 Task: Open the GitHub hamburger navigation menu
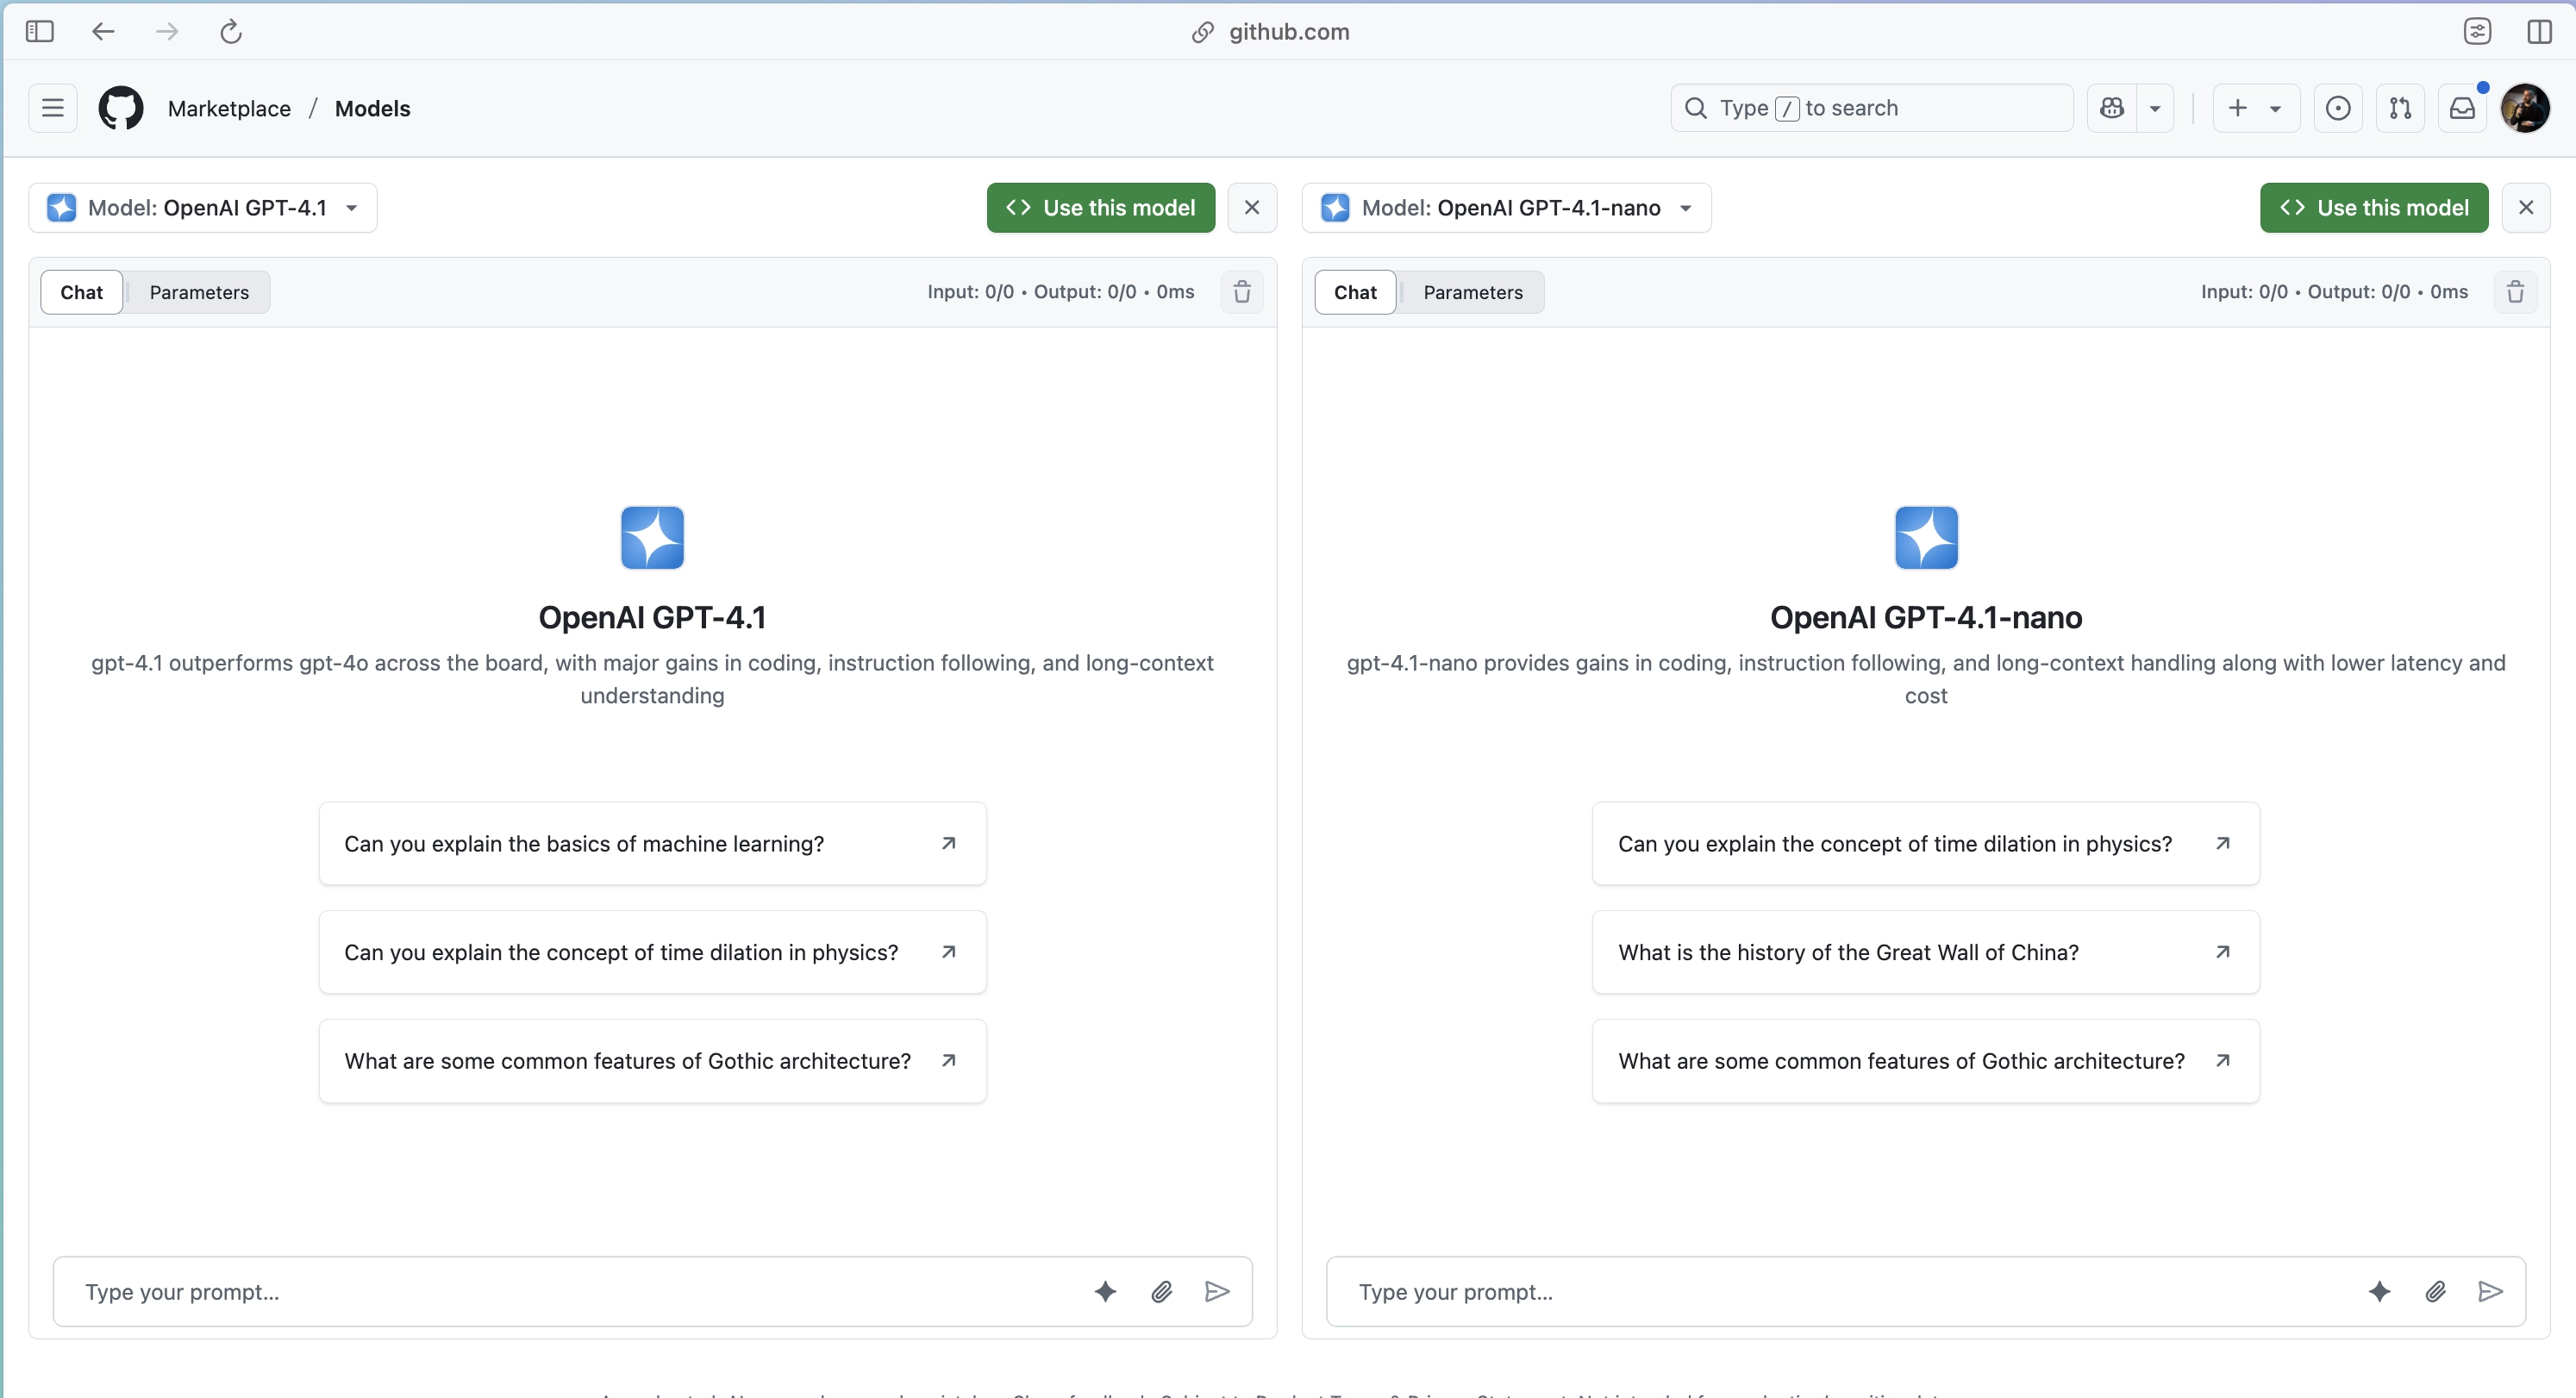coord(52,108)
